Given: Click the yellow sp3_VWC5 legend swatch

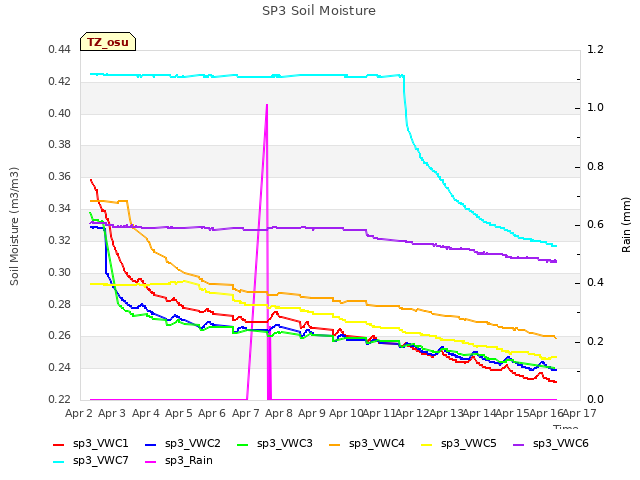Looking at the screenshot, I should (427, 444).
